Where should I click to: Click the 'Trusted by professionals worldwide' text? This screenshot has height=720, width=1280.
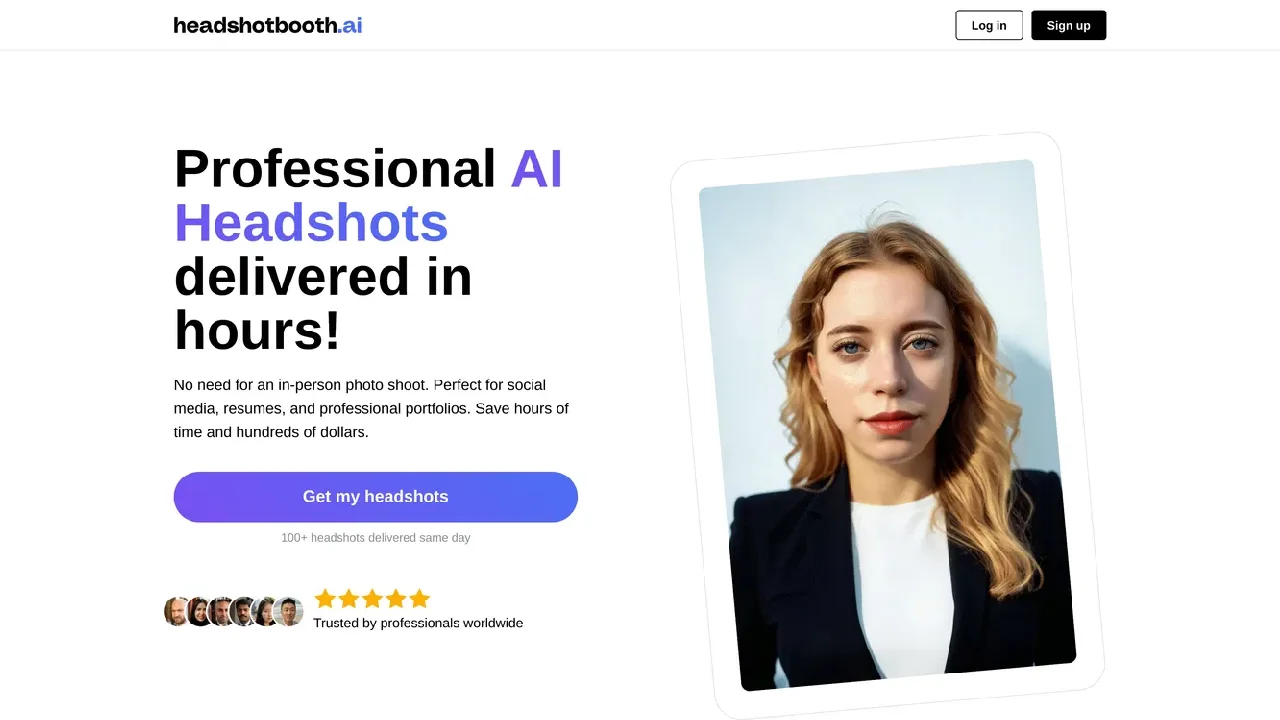pyautogui.click(x=418, y=623)
